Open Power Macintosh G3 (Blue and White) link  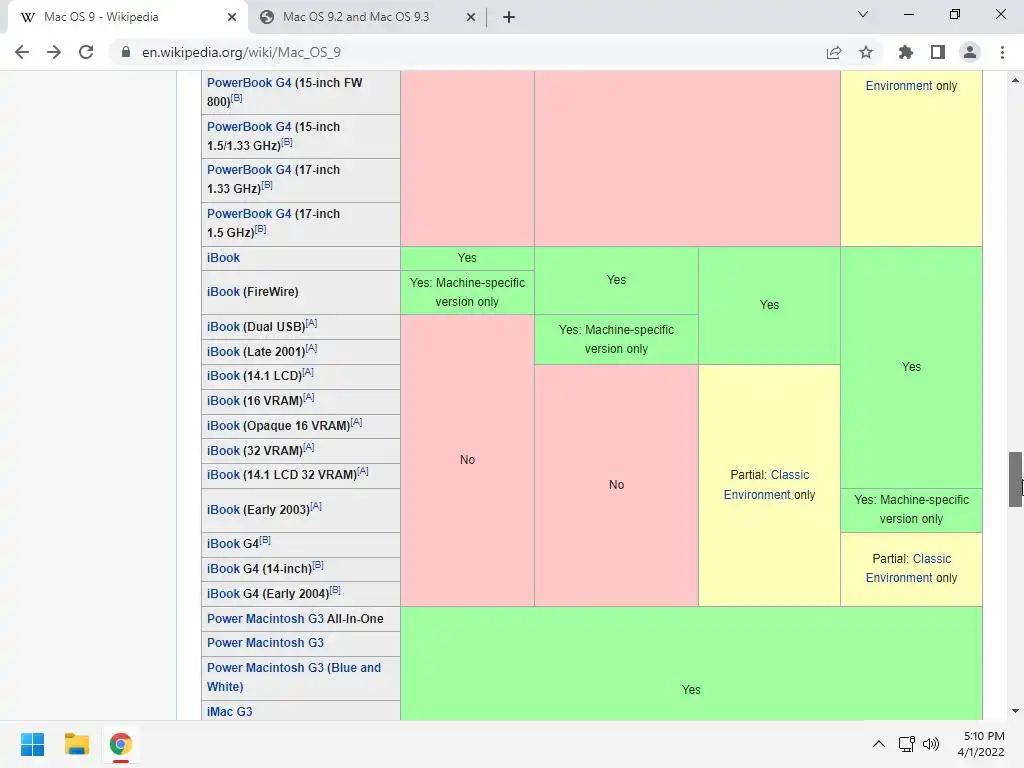click(294, 677)
